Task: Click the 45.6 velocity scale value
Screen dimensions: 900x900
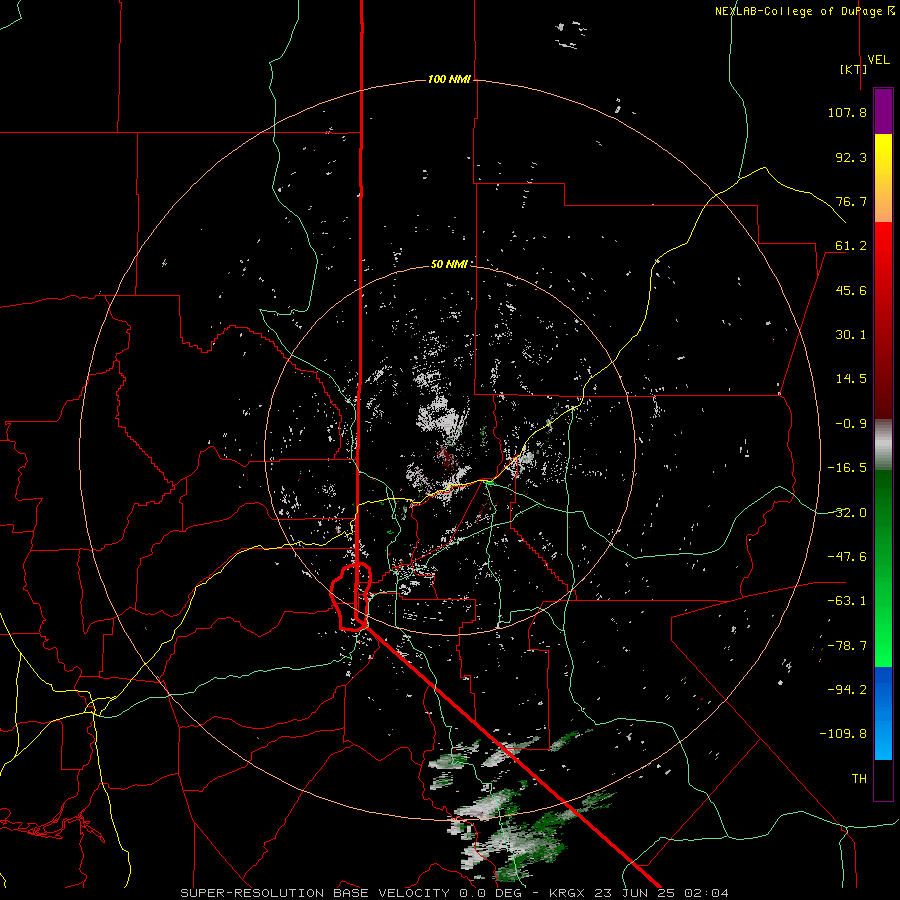Action: tap(851, 290)
